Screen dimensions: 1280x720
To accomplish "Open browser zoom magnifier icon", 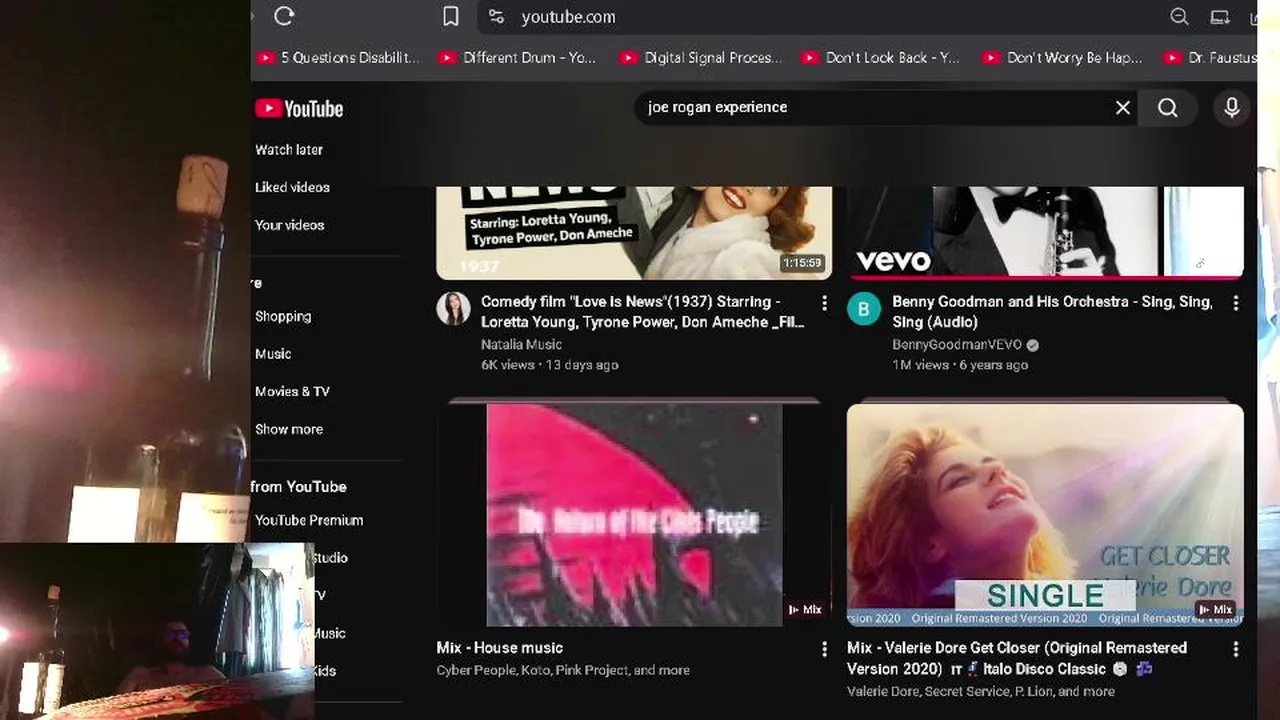I will point(1179,16).
